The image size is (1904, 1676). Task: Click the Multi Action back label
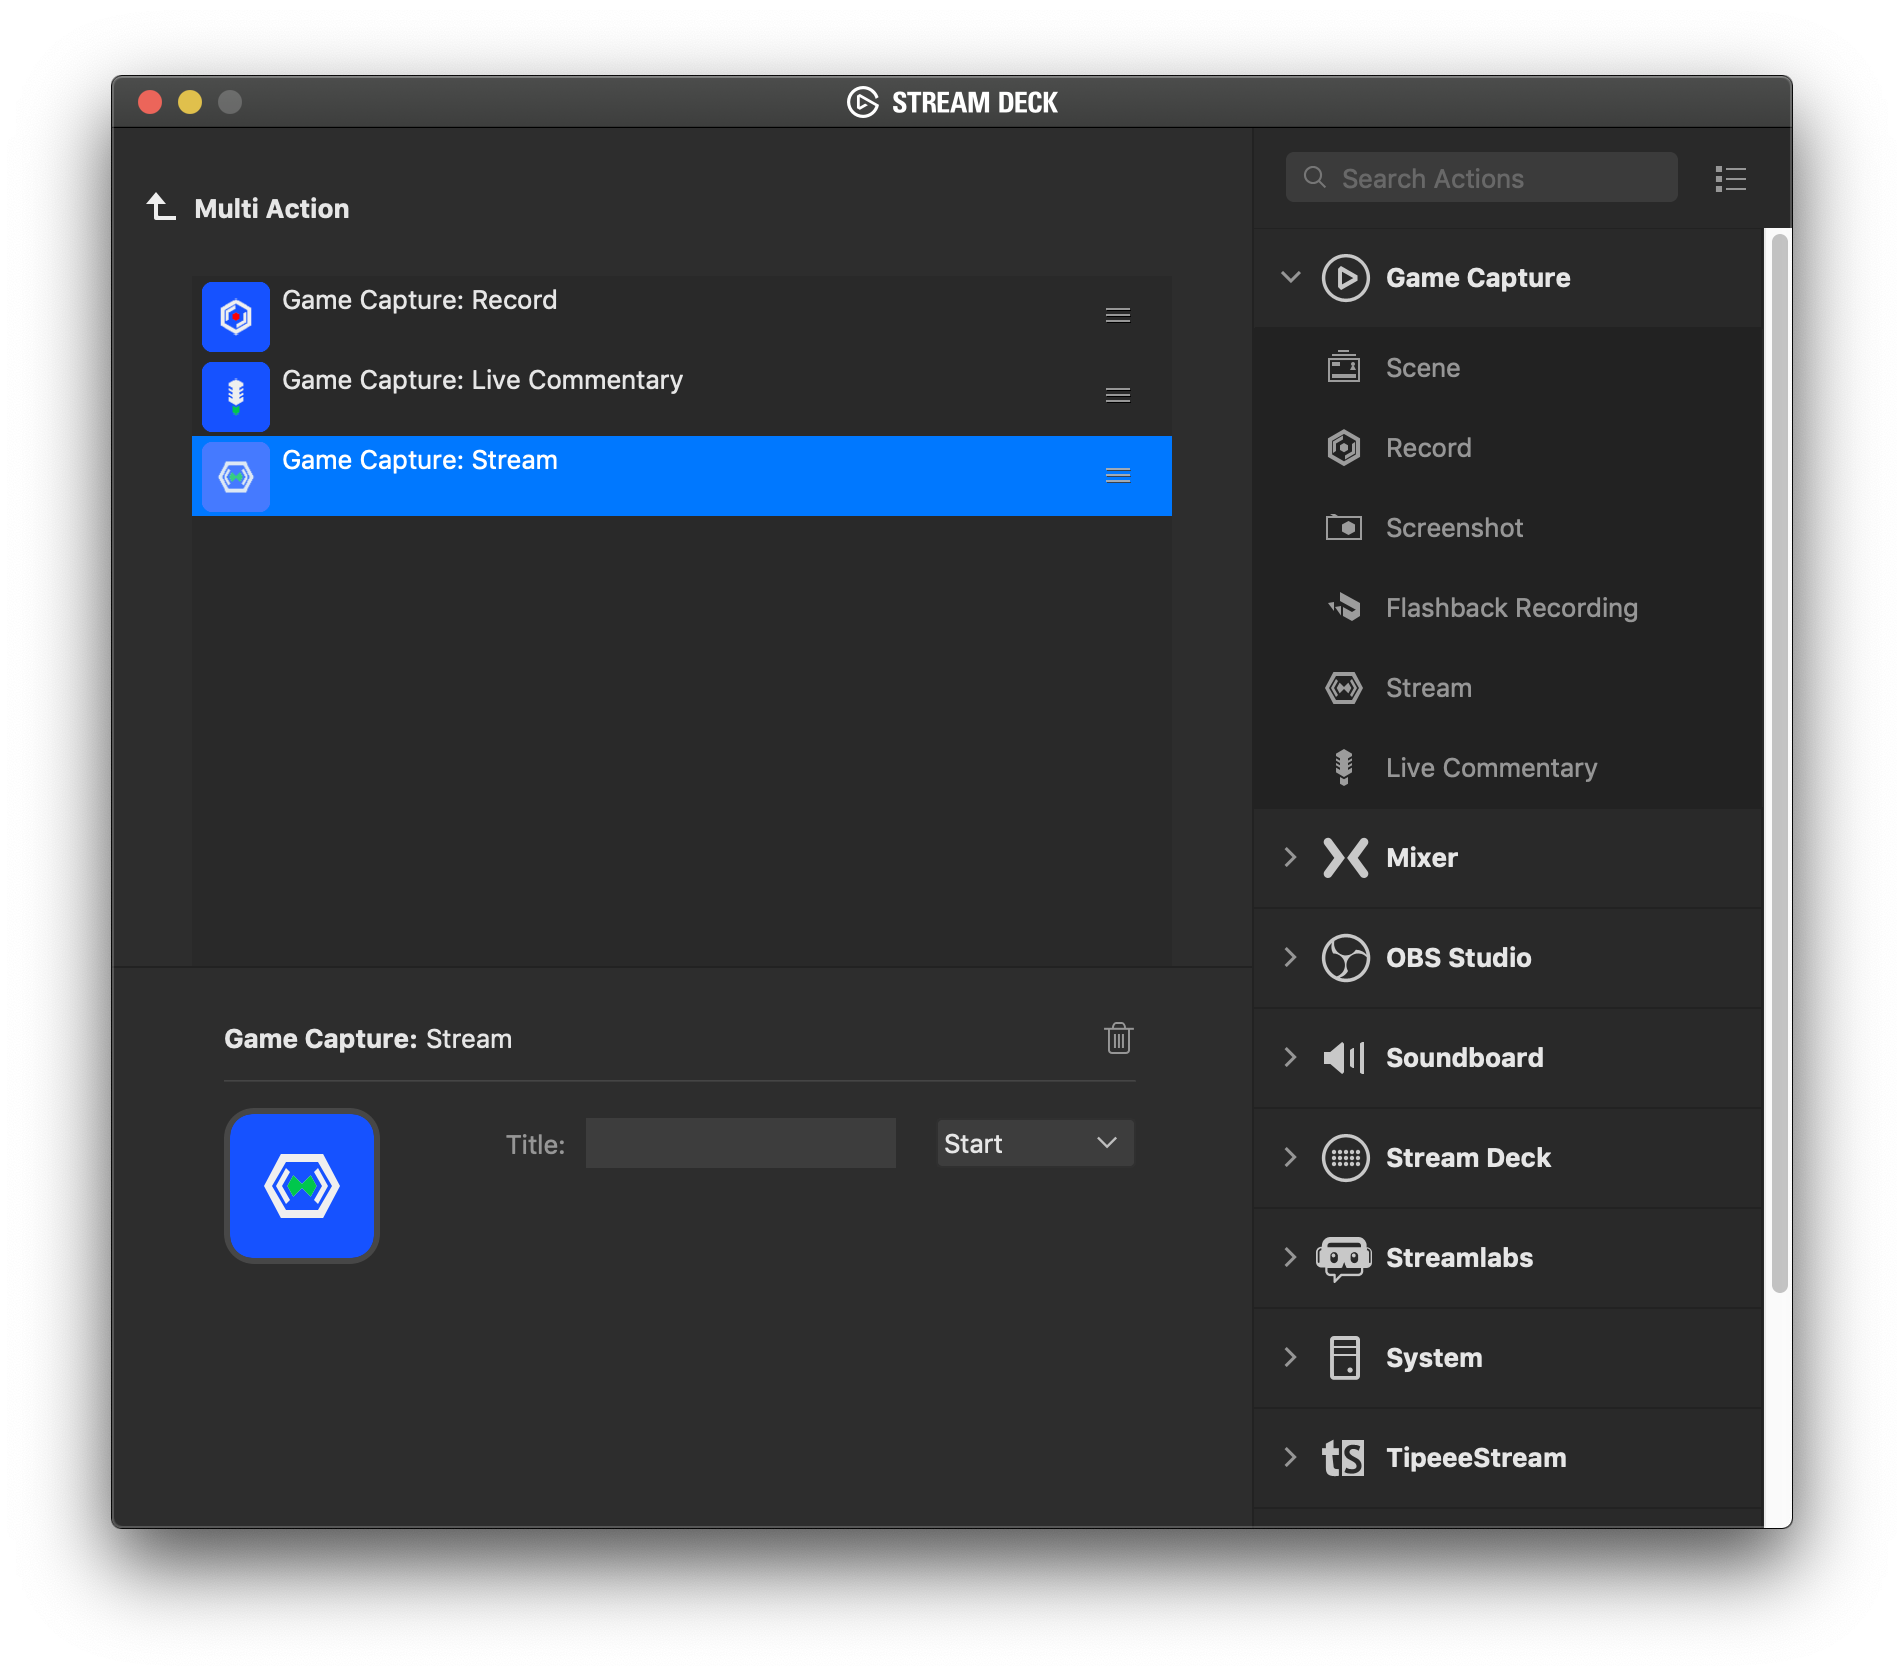click(x=272, y=208)
